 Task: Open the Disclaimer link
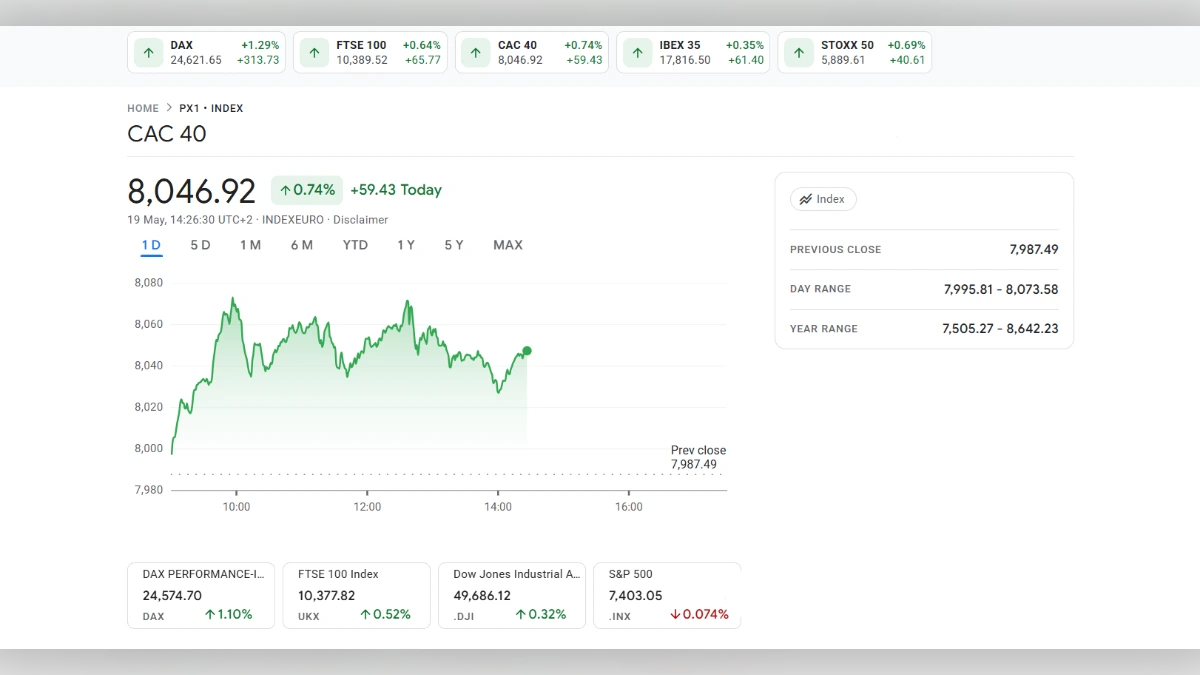click(360, 220)
